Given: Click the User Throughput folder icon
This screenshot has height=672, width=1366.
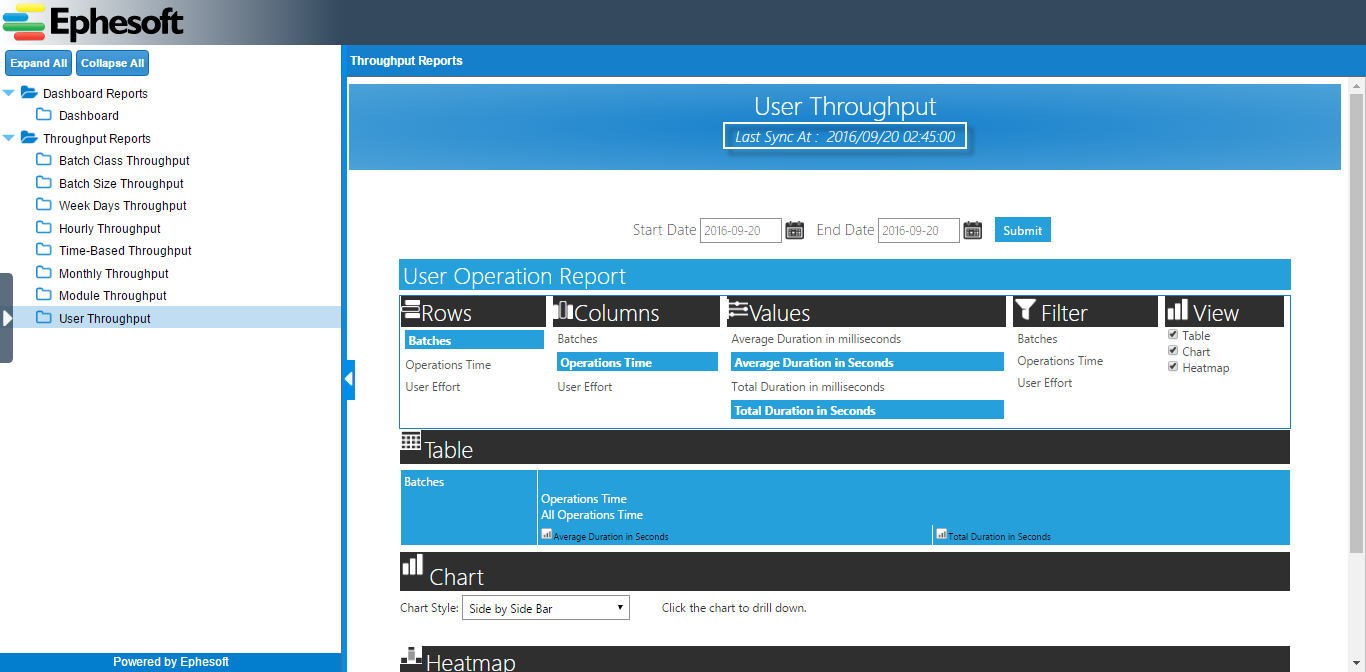Looking at the screenshot, I should pyautogui.click(x=44, y=318).
